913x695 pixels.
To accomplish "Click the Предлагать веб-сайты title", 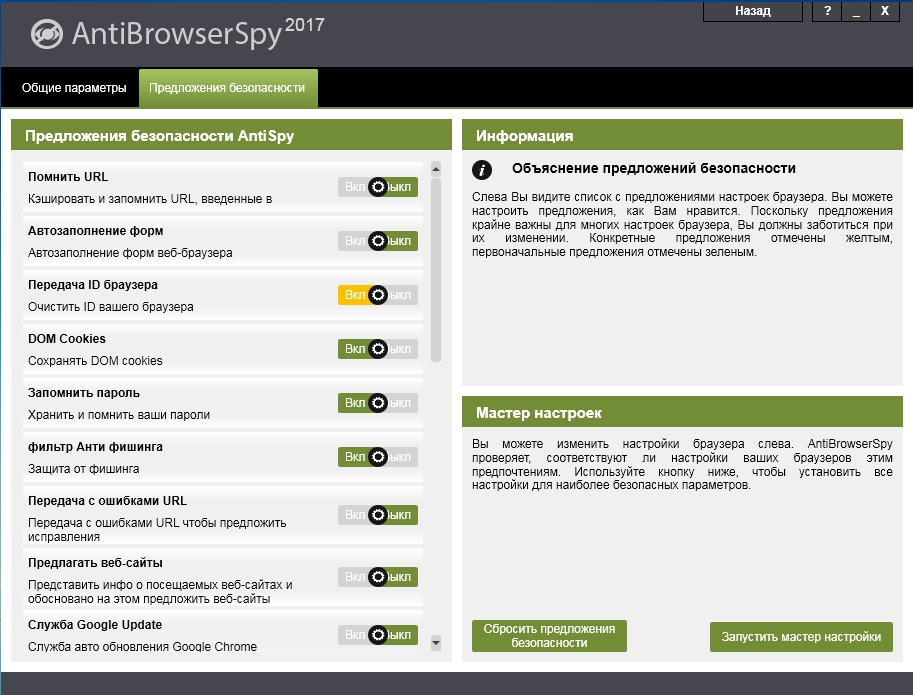I will click(95, 563).
